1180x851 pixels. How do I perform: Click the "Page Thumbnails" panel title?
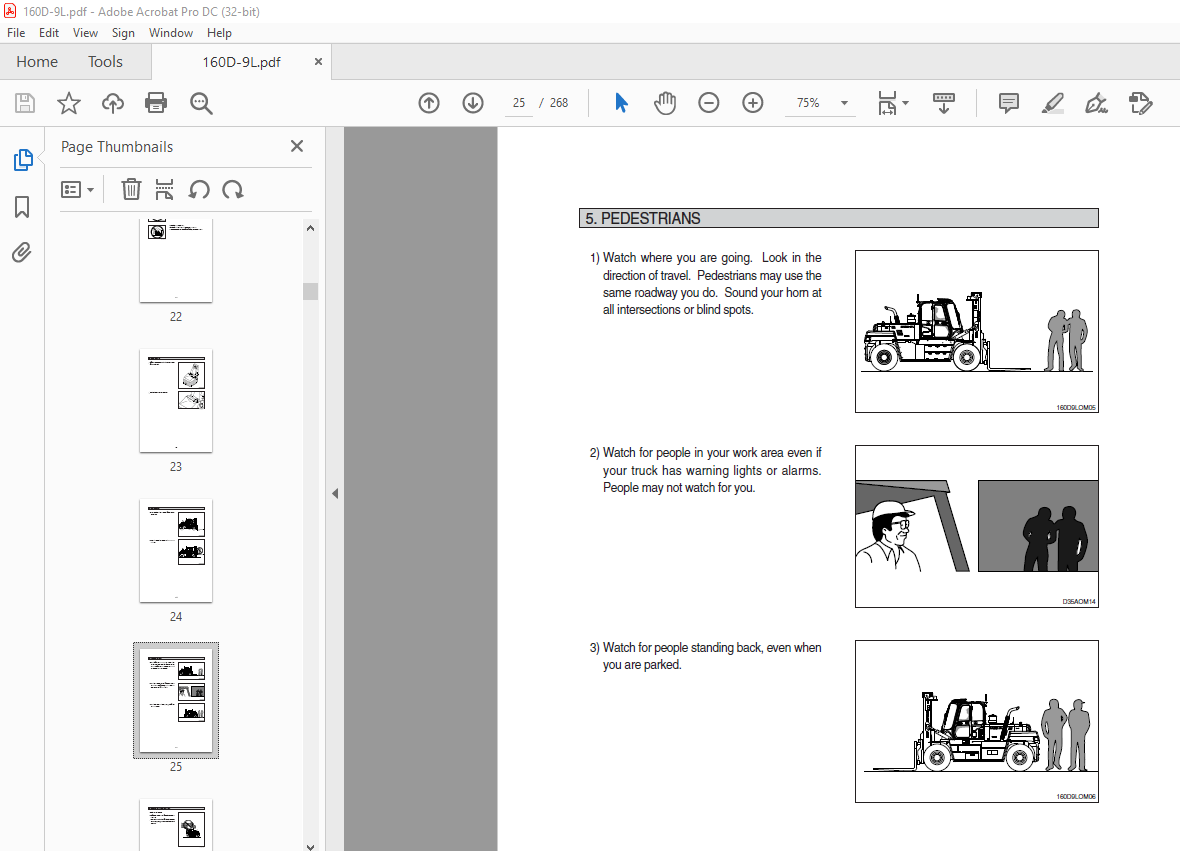pos(117,147)
